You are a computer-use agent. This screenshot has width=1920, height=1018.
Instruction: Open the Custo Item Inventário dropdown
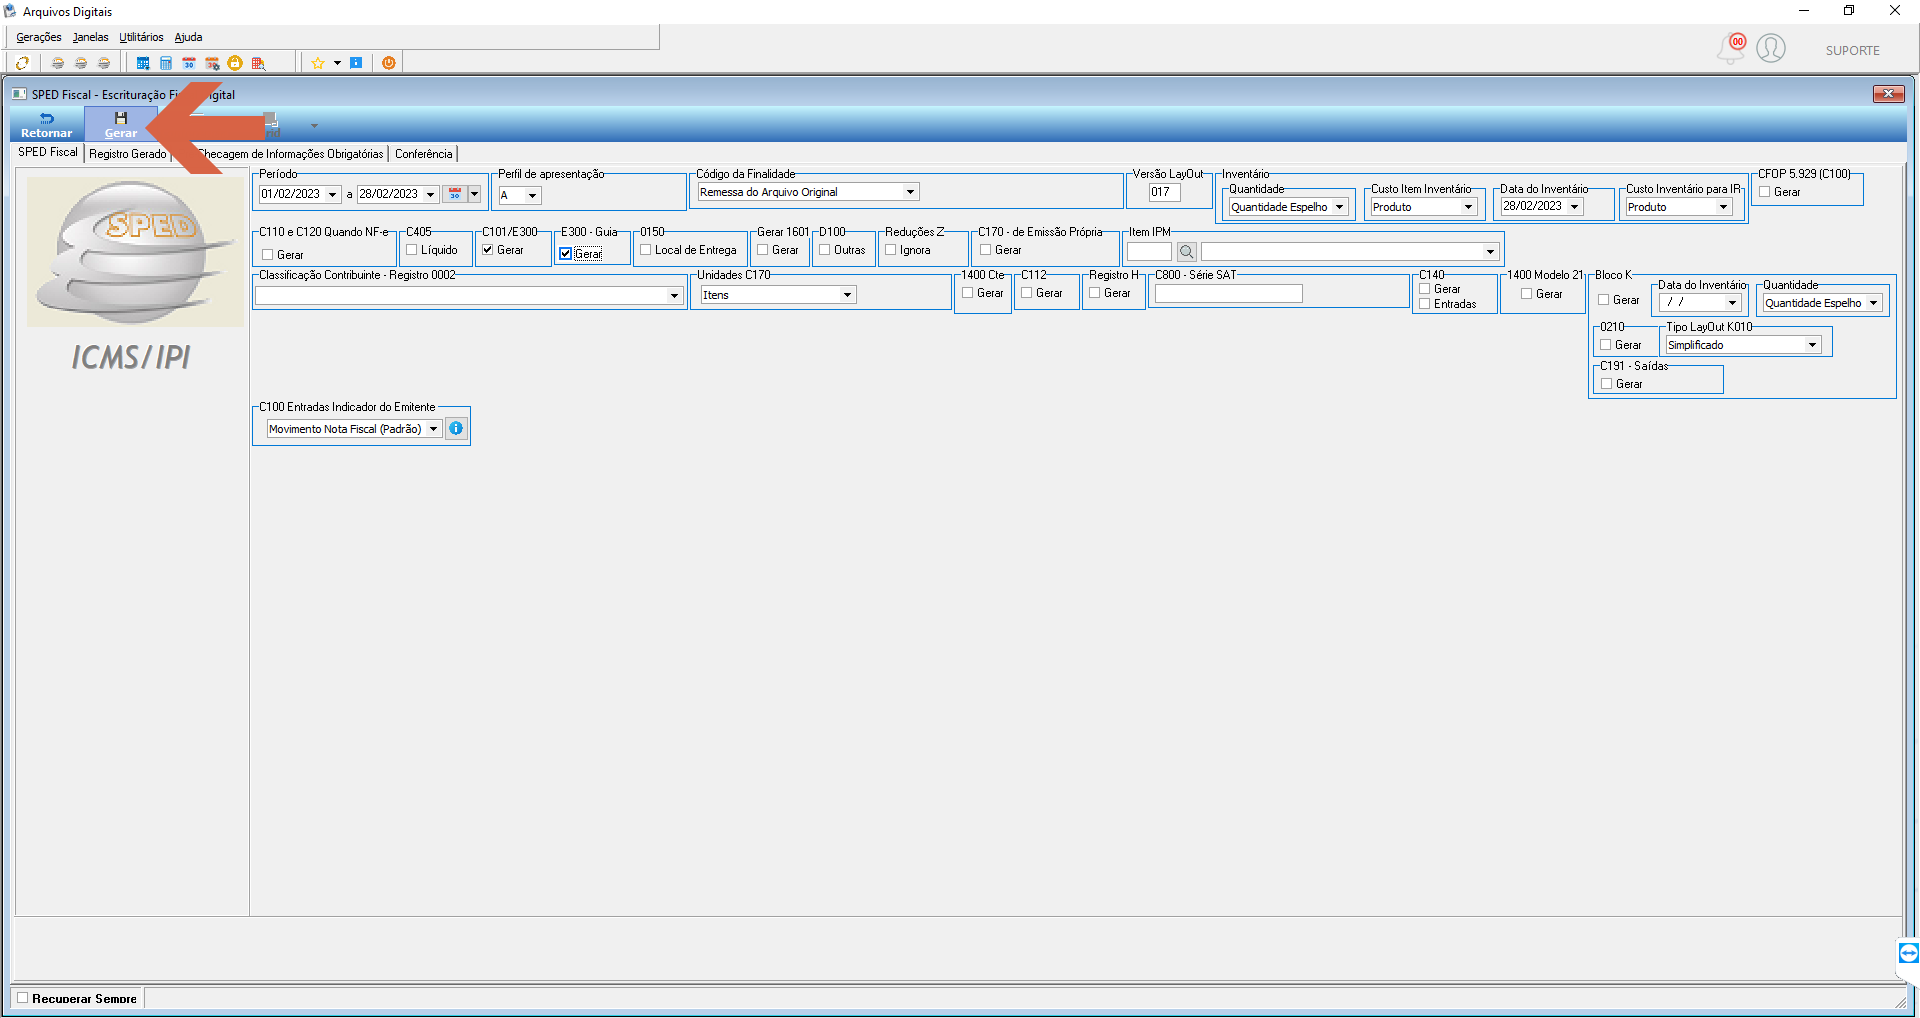(1469, 207)
